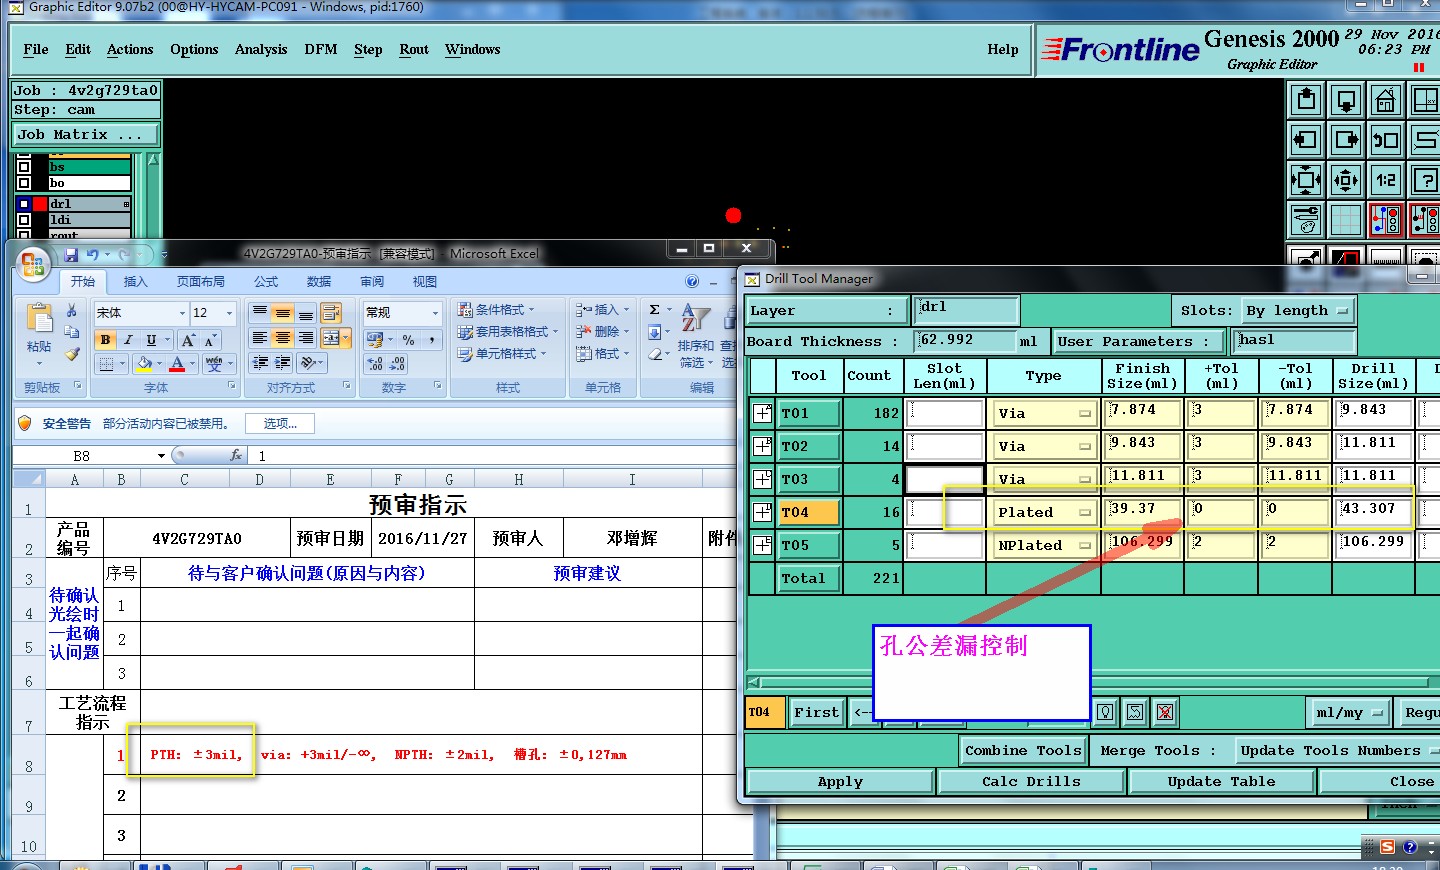Click the red X delete icon in Drill Tool Manager

(x=1165, y=712)
